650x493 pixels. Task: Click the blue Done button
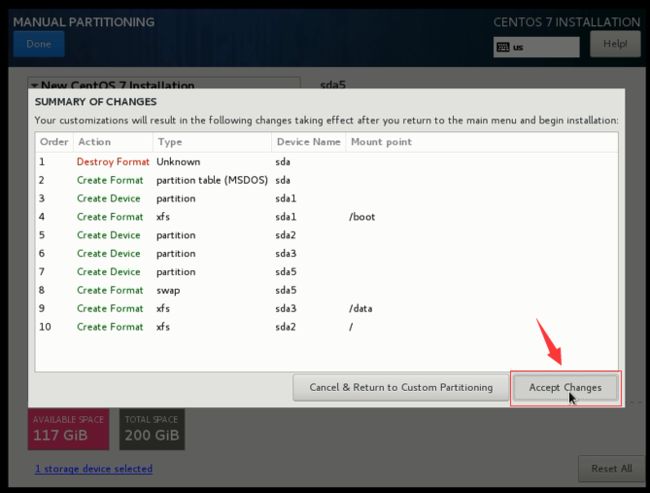tap(39, 44)
